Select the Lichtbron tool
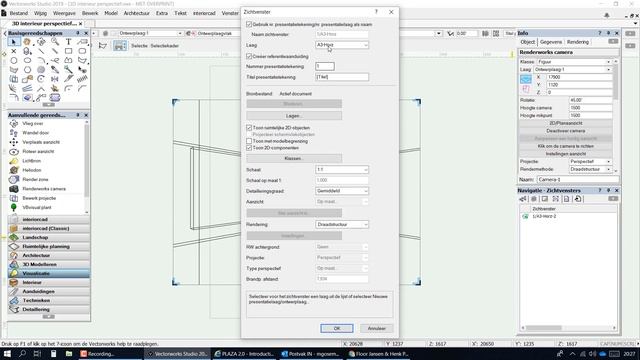Screen dimensions: 640x360 pyautogui.click(x=31, y=161)
